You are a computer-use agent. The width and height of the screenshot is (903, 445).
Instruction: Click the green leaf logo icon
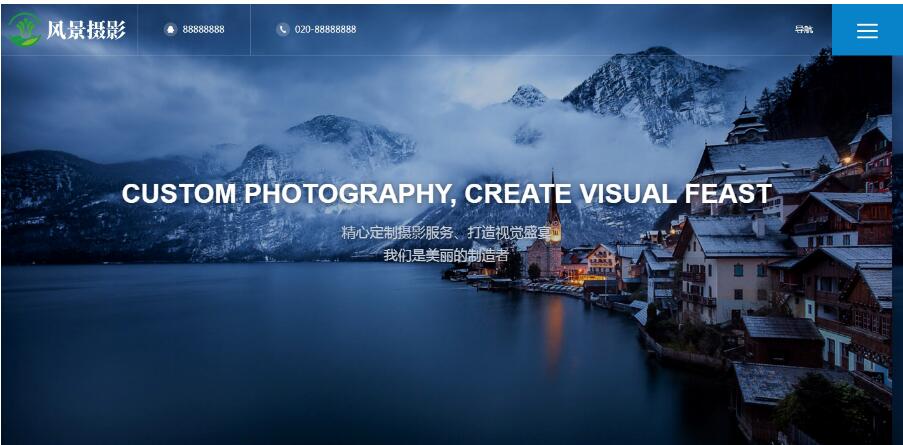(24, 29)
